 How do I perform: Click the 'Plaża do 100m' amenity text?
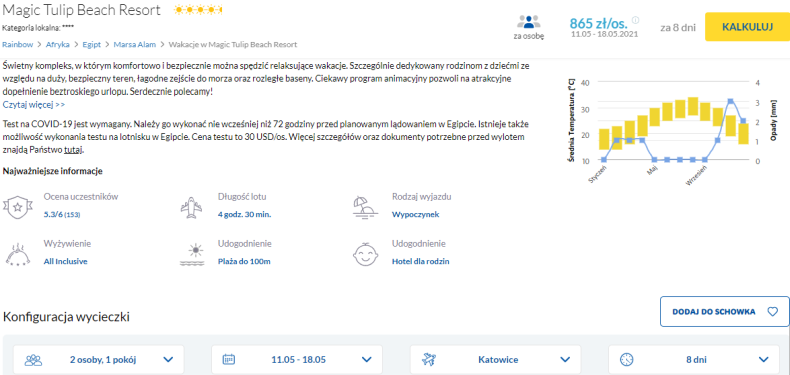[x=244, y=262]
